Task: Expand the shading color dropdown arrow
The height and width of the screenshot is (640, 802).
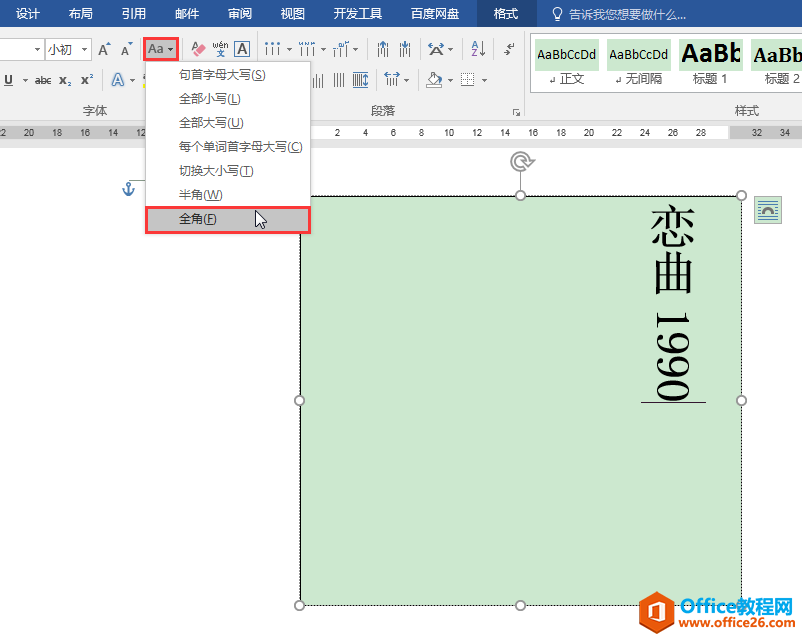Action: [451, 80]
